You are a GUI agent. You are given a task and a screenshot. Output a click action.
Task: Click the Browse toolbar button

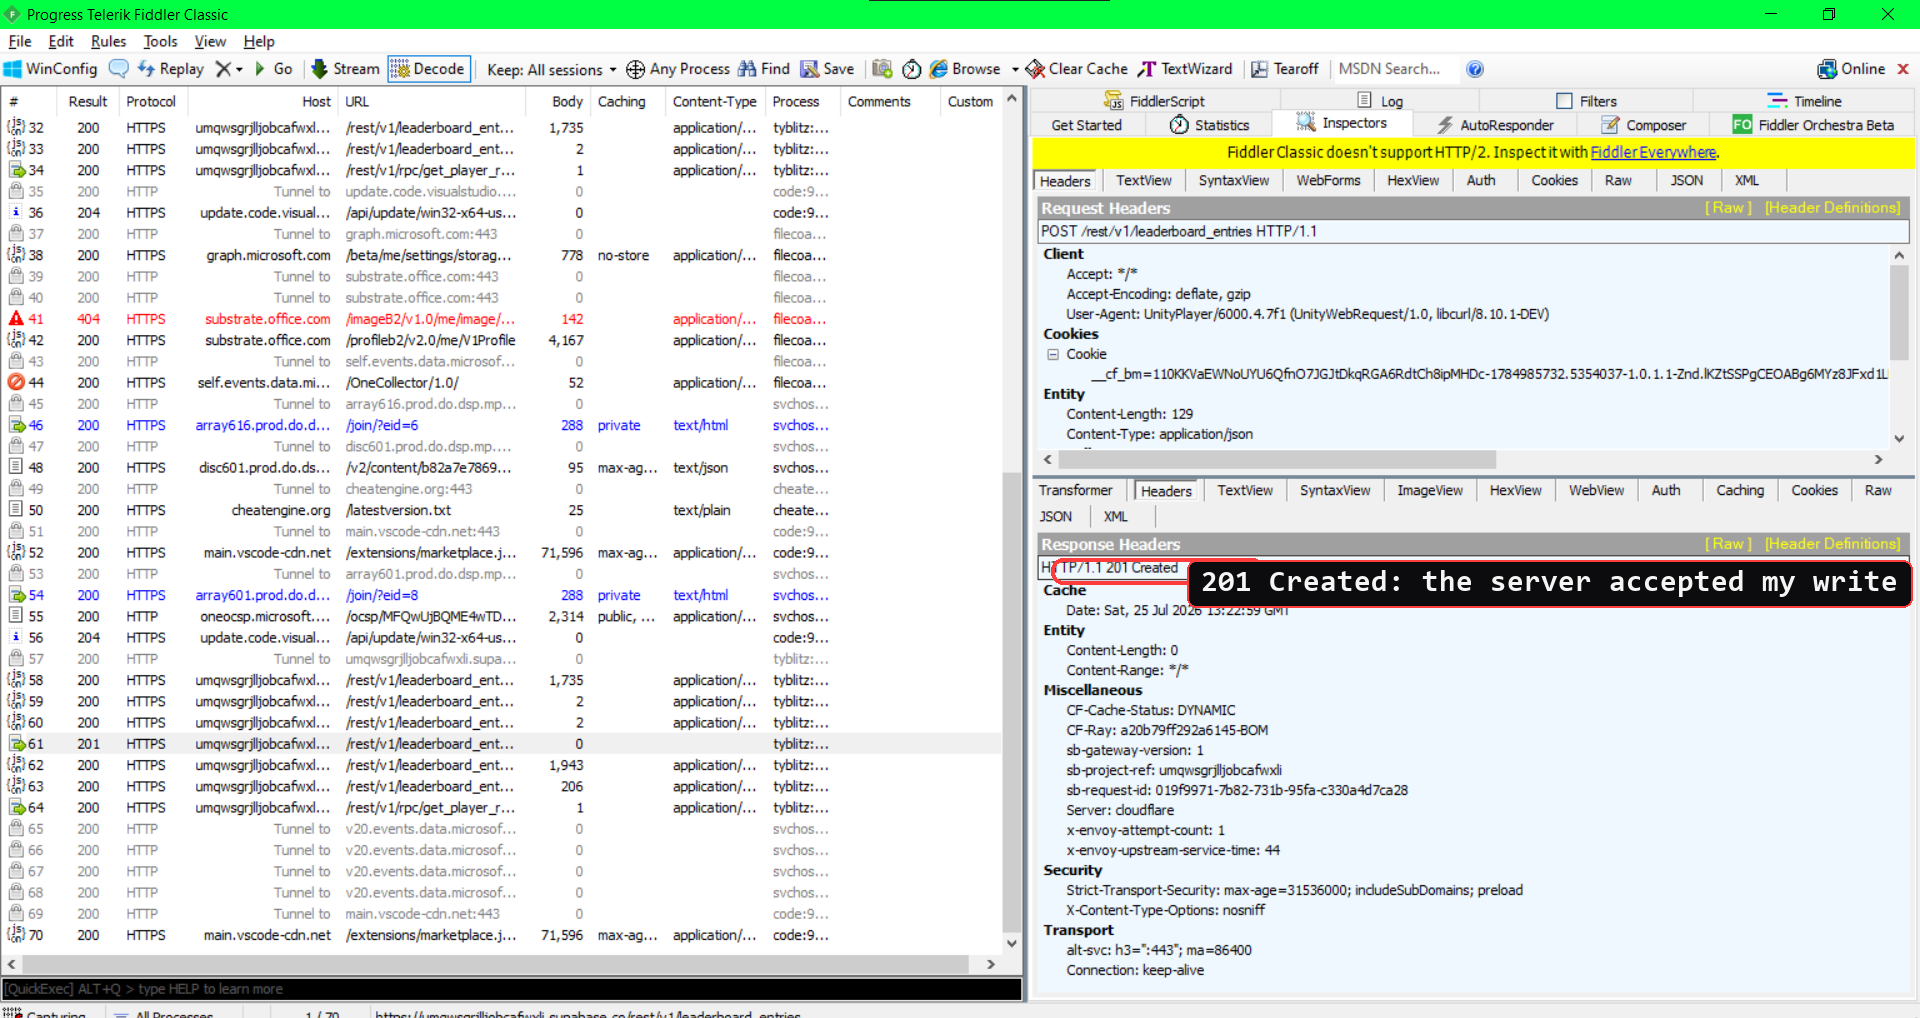pos(966,69)
